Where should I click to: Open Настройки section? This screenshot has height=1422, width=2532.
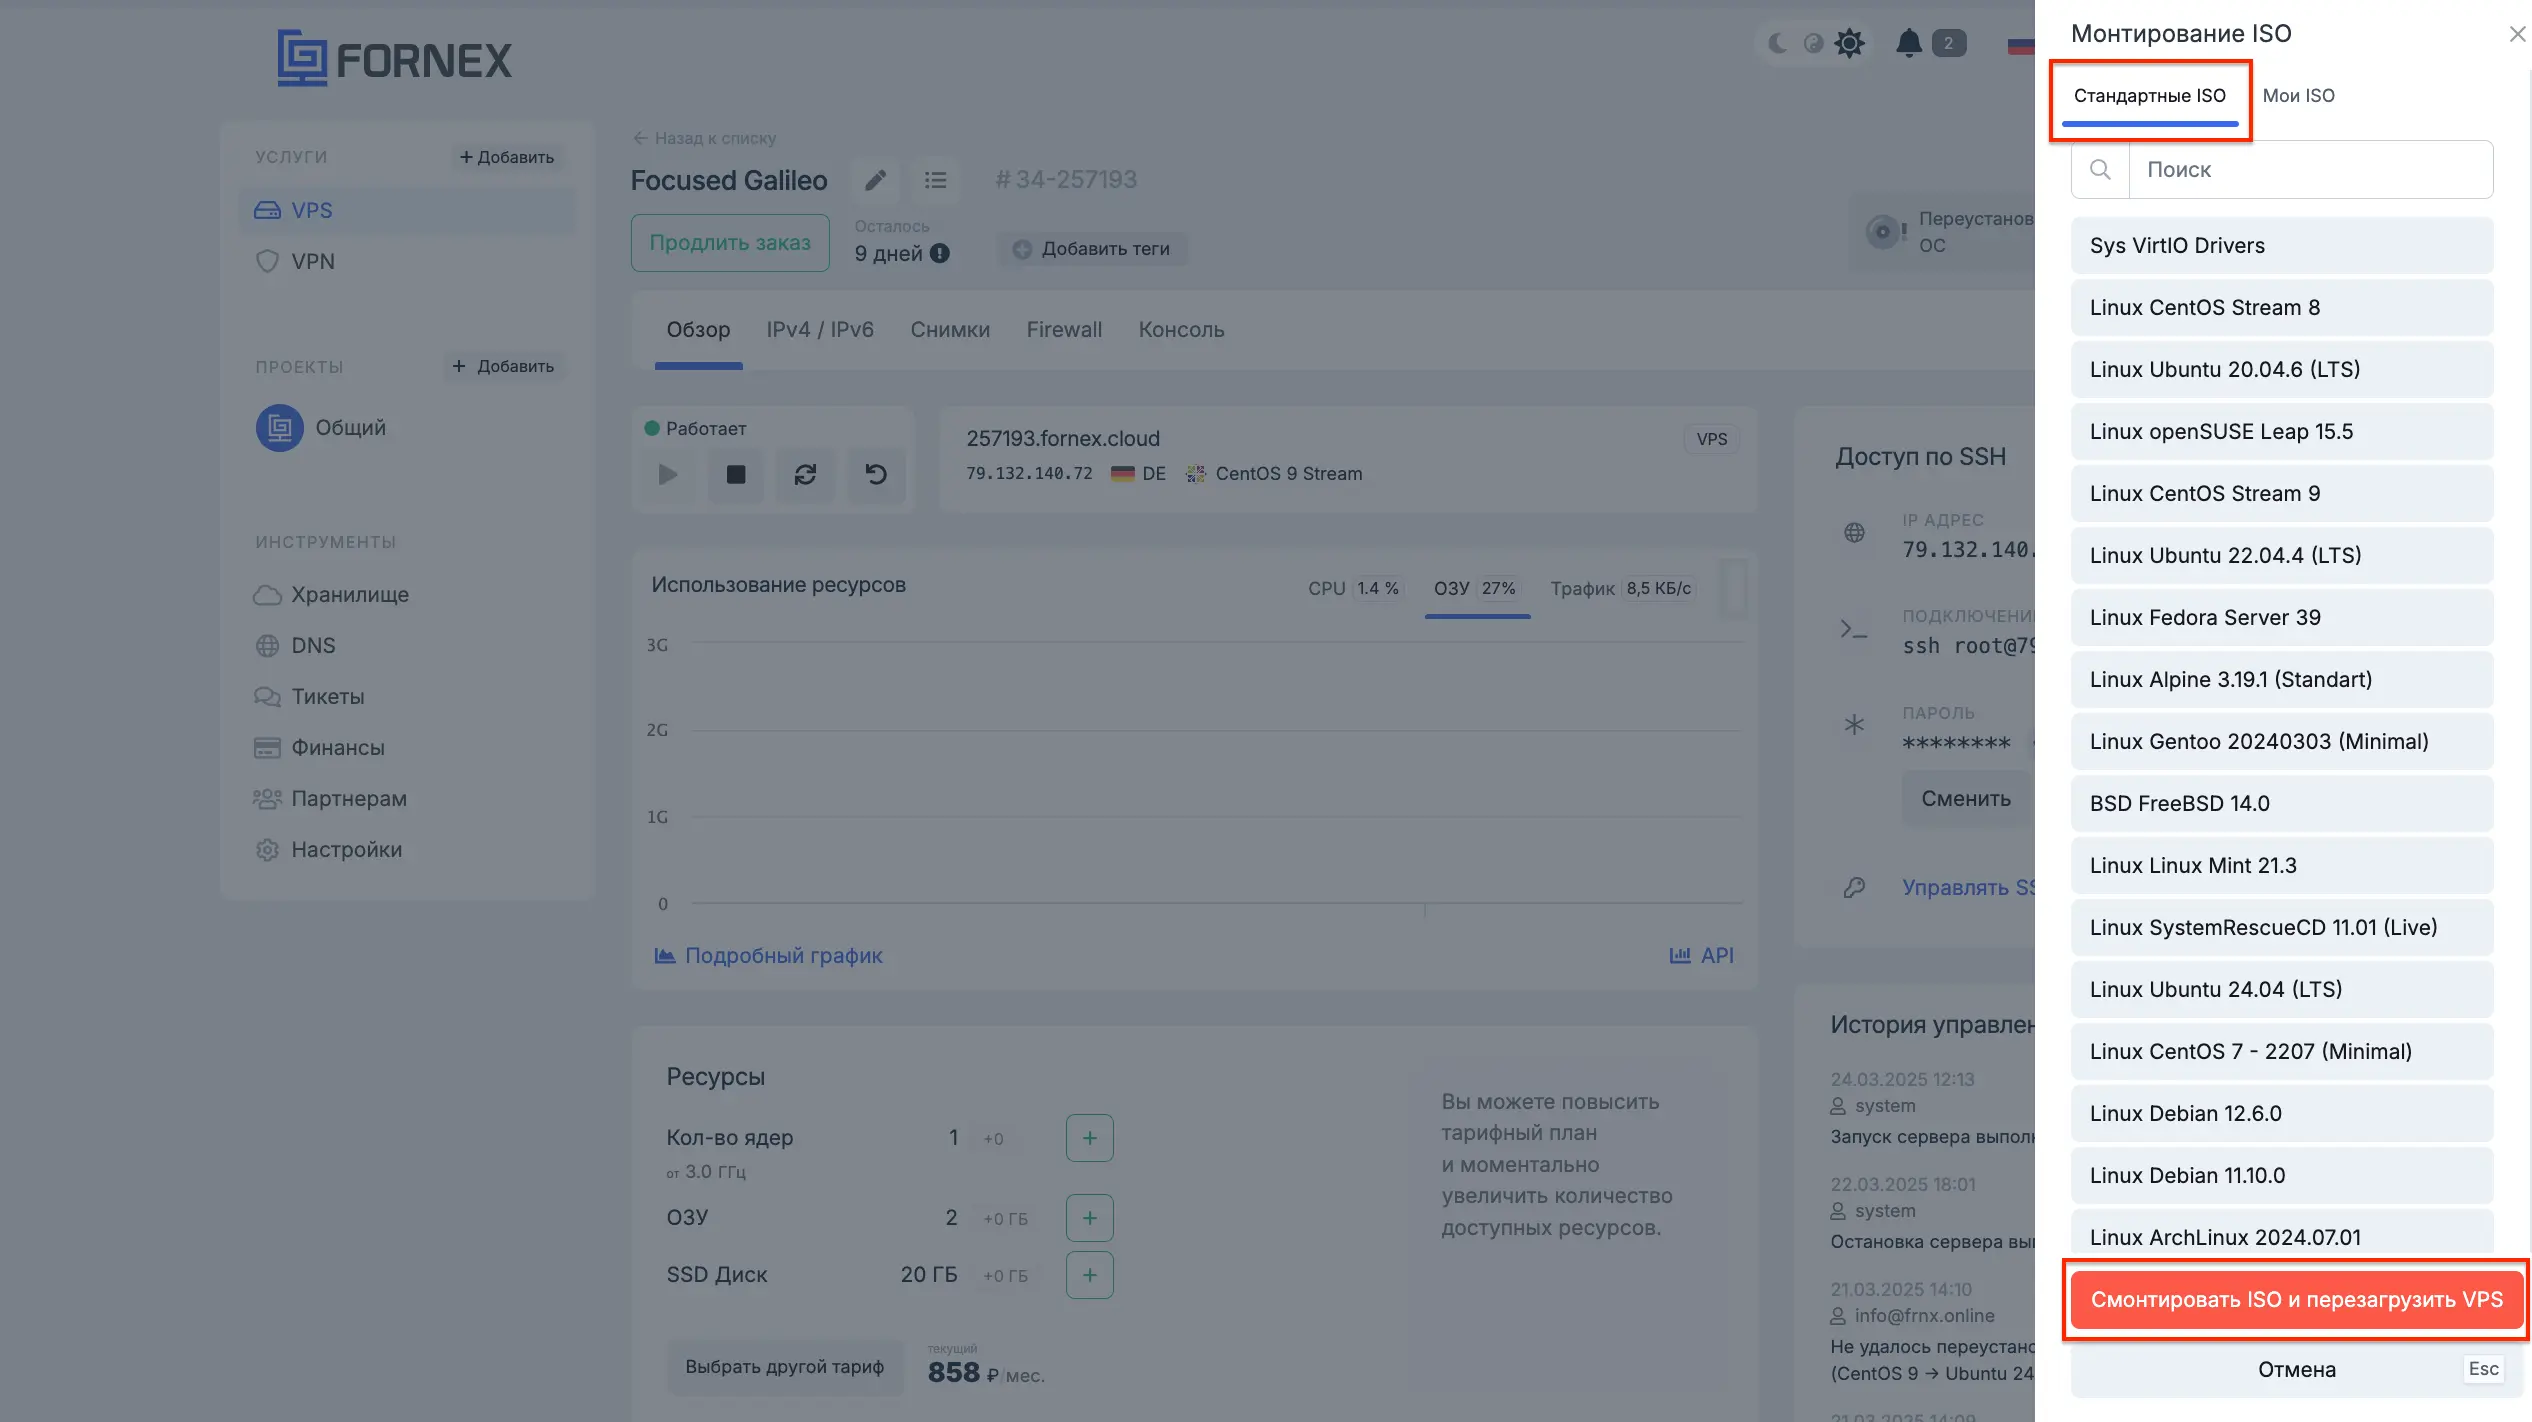tap(328, 850)
